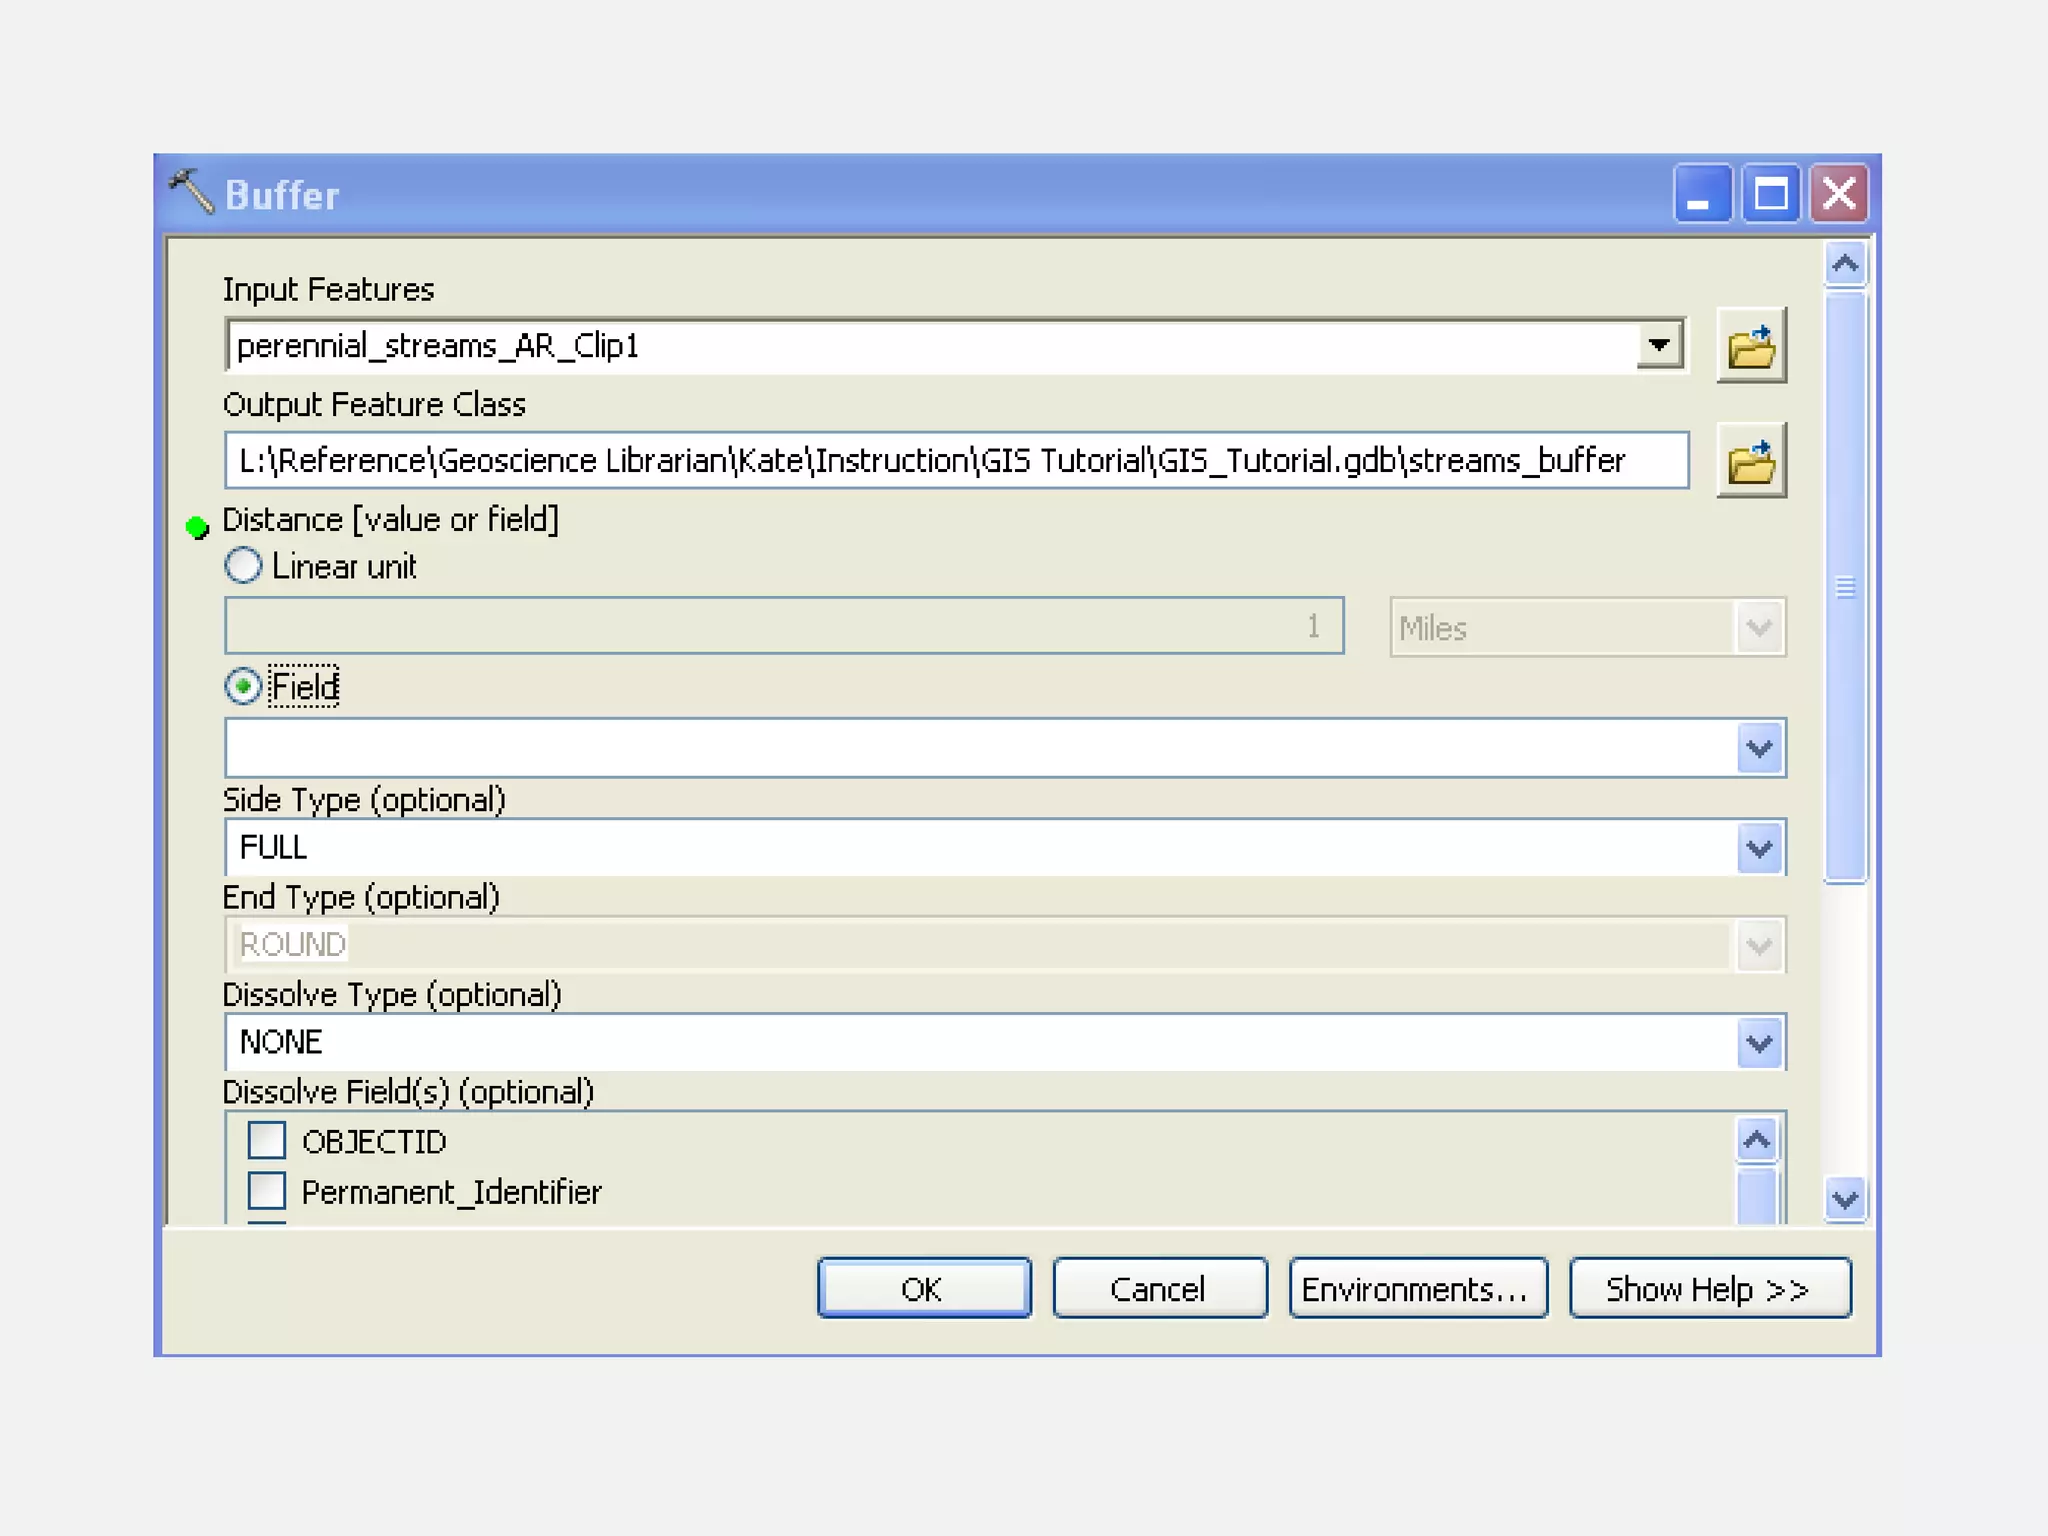Click Show Help to expand panel
The height and width of the screenshot is (1536, 2048).
pyautogui.click(x=1709, y=1289)
